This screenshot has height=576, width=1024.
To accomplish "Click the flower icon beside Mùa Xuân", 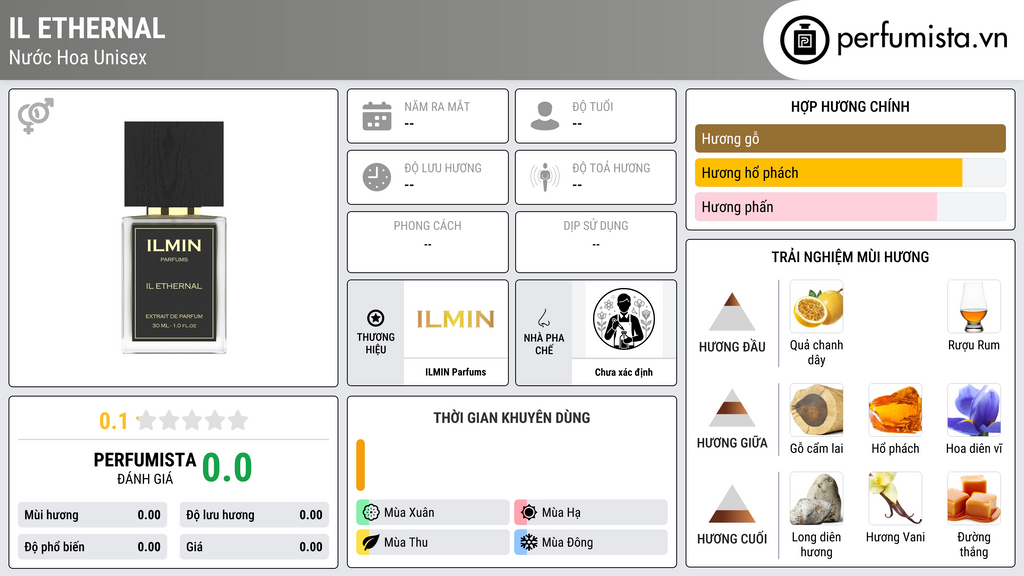I will [371, 513].
